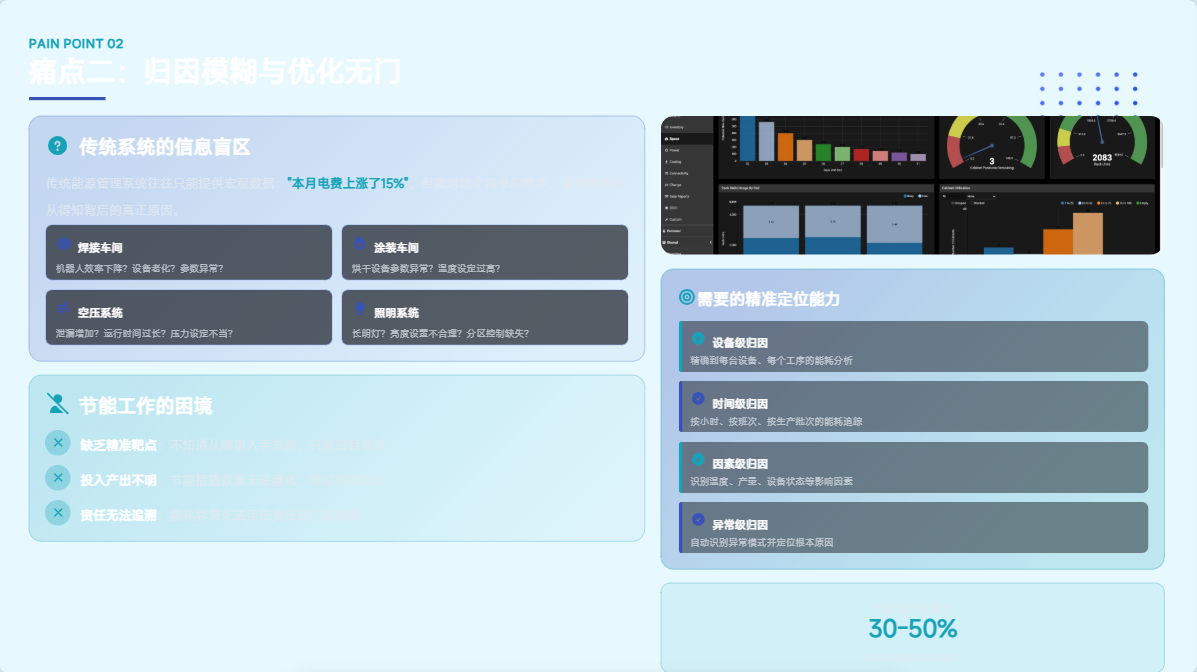Screen dimensions: 1197x672
Task: Select the 因素级归因 capability row
Action: pos(913,467)
